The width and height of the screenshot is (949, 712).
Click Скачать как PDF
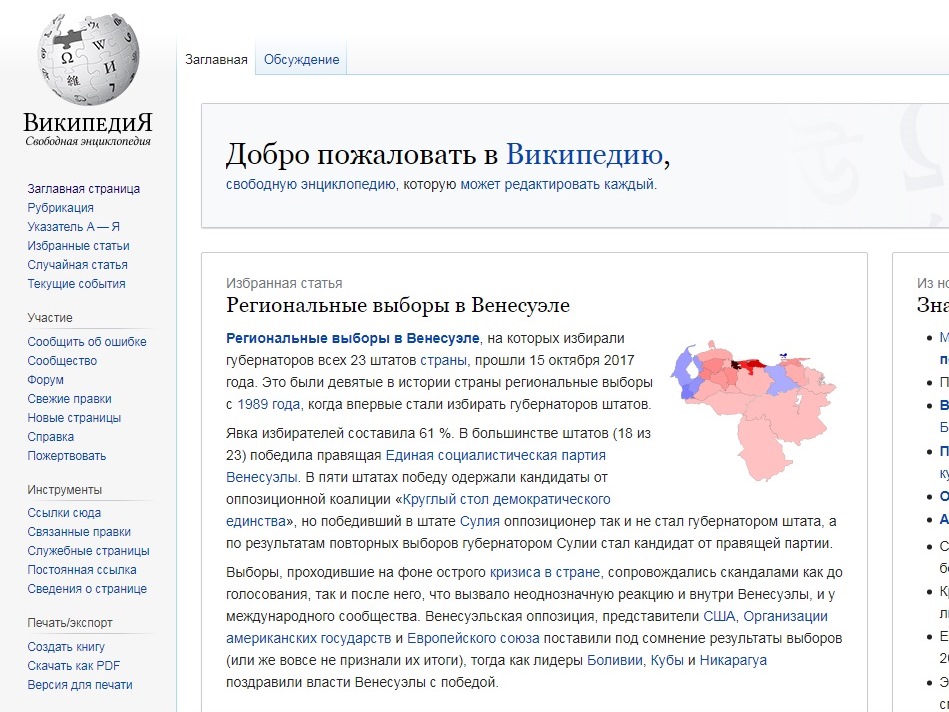[74, 666]
